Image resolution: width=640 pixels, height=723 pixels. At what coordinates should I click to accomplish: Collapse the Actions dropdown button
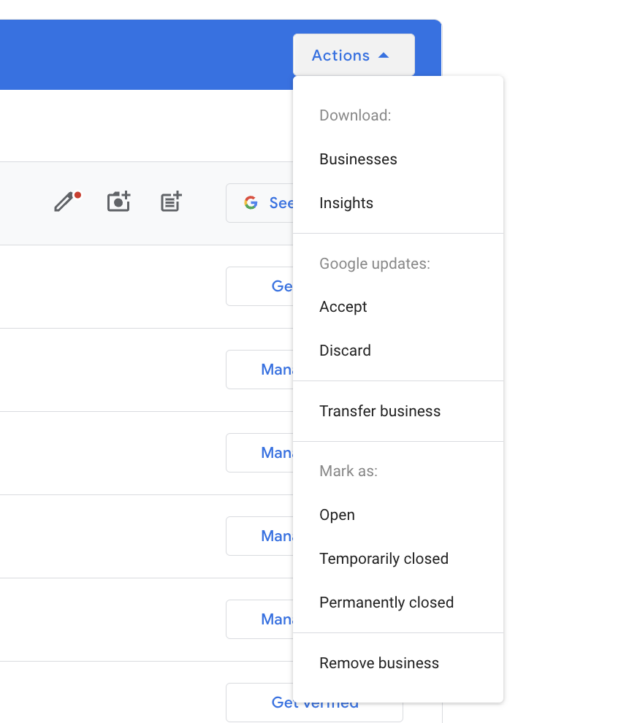pos(354,55)
